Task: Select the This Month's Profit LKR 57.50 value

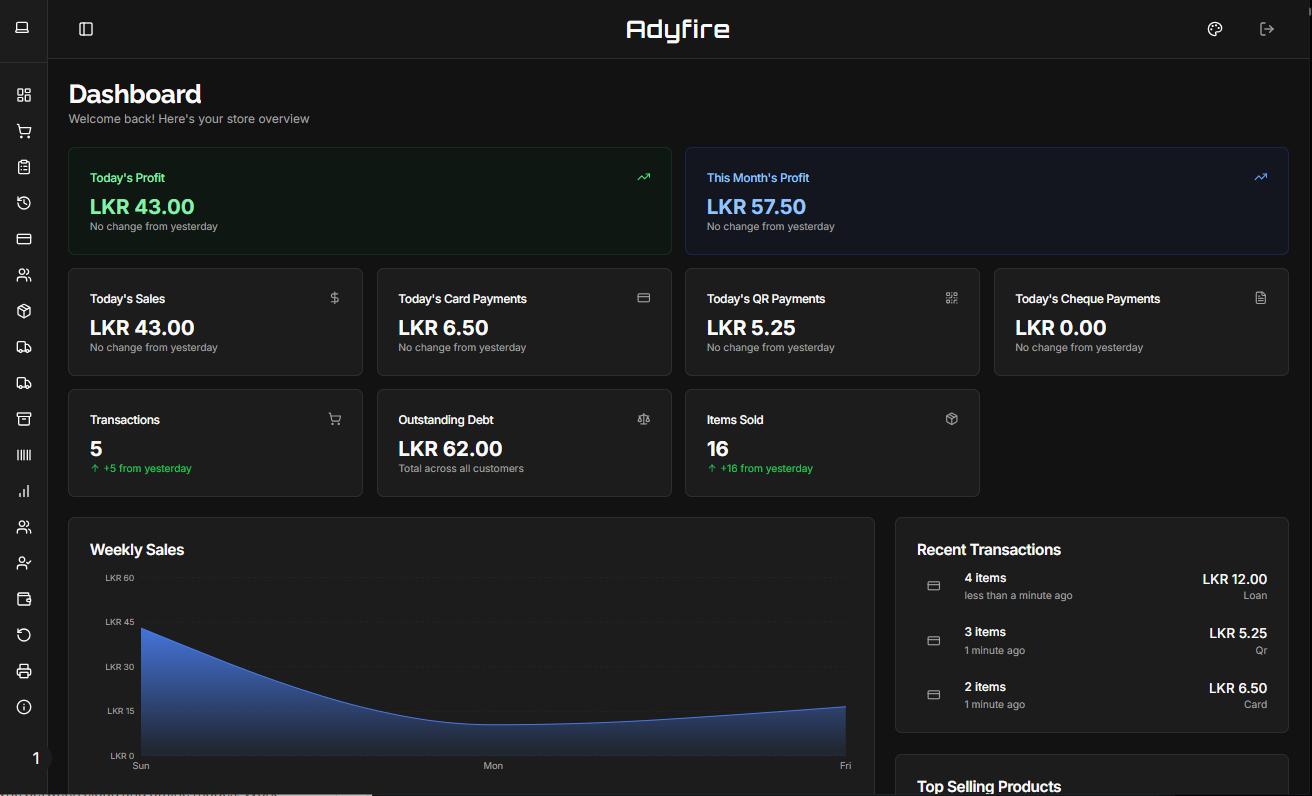Action: click(x=756, y=207)
